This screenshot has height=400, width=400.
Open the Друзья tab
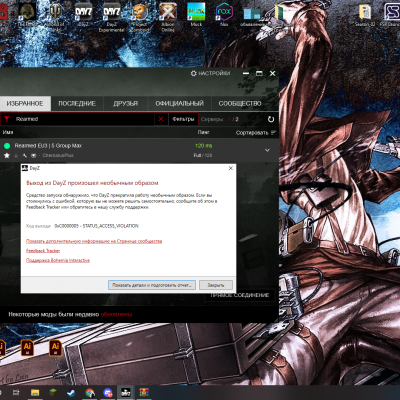coord(125,104)
